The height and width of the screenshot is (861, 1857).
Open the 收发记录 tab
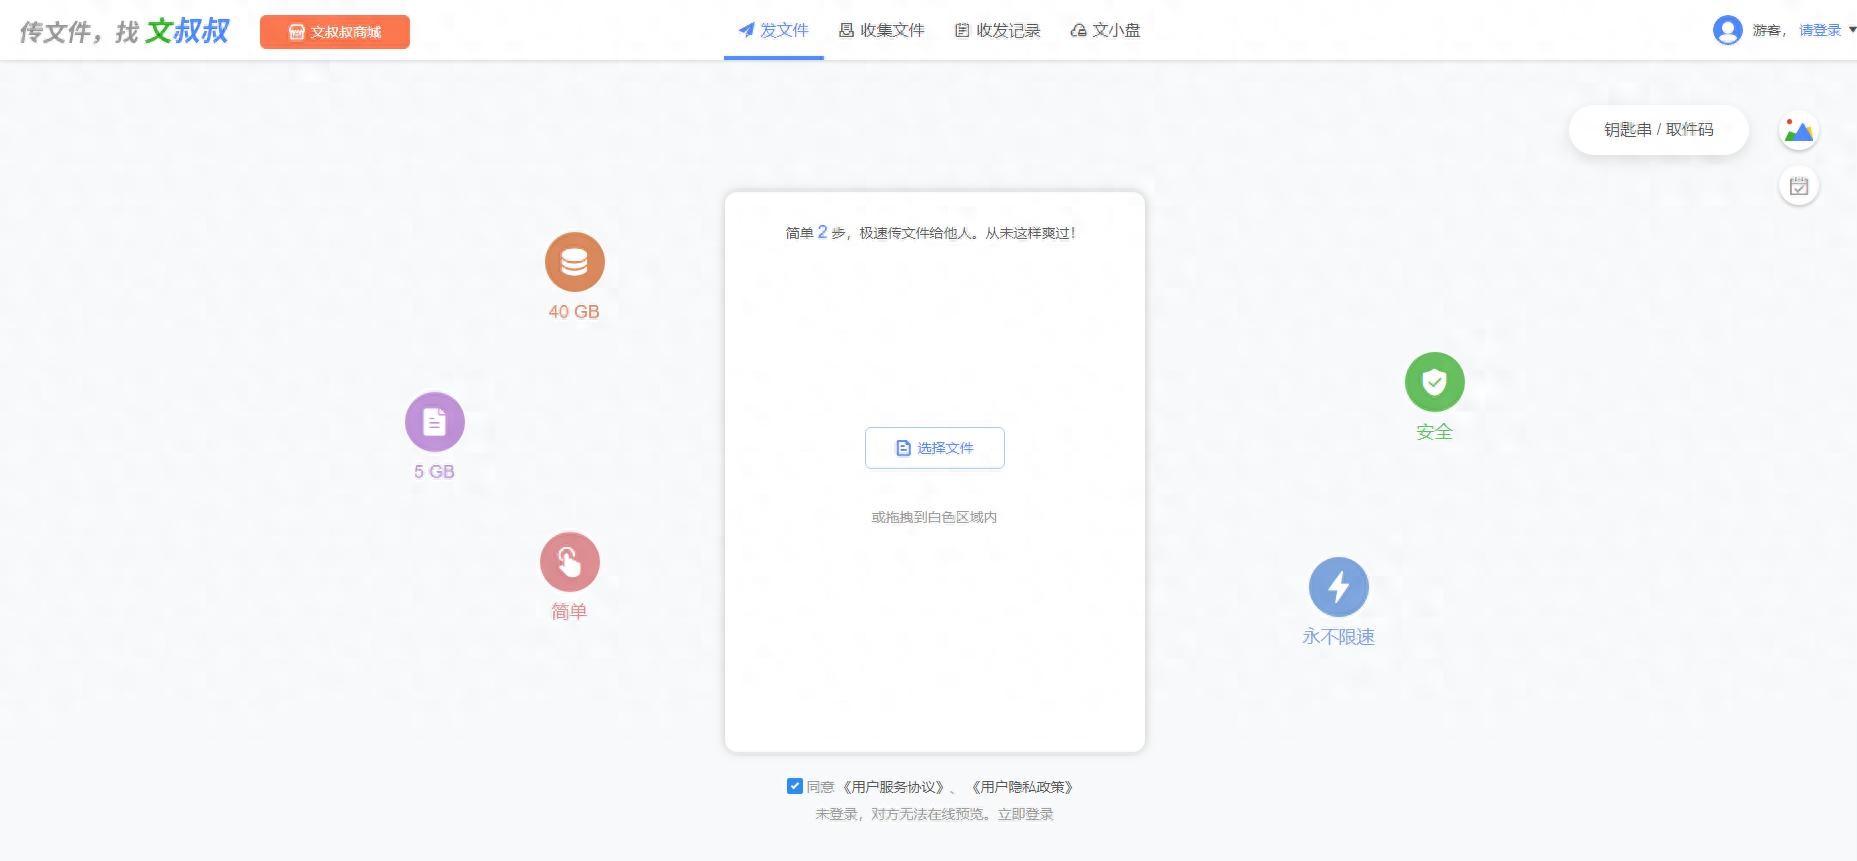click(x=997, y=30)
